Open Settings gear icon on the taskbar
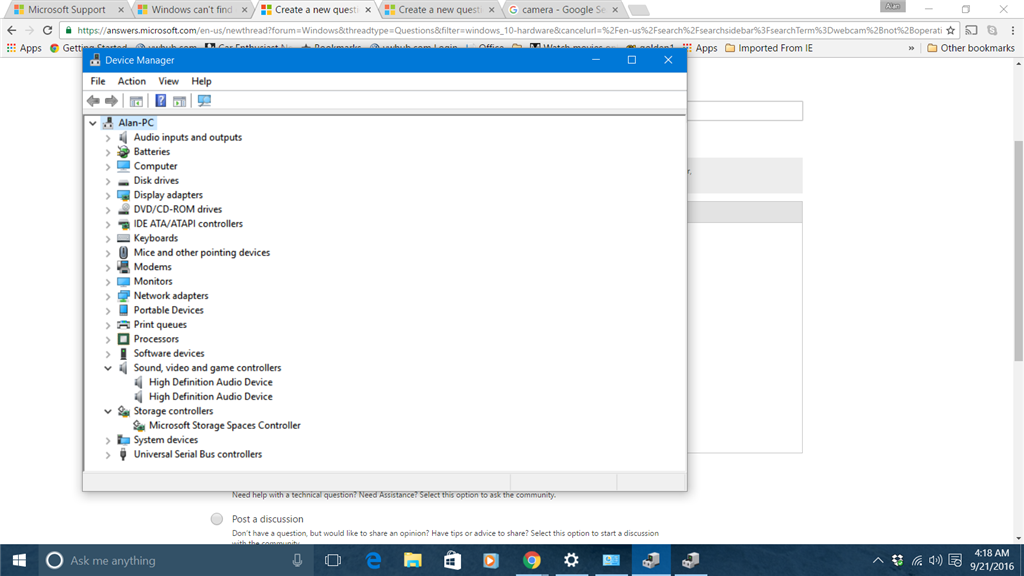Viewport: 1024px width, 576px height. tap(571, 560)
